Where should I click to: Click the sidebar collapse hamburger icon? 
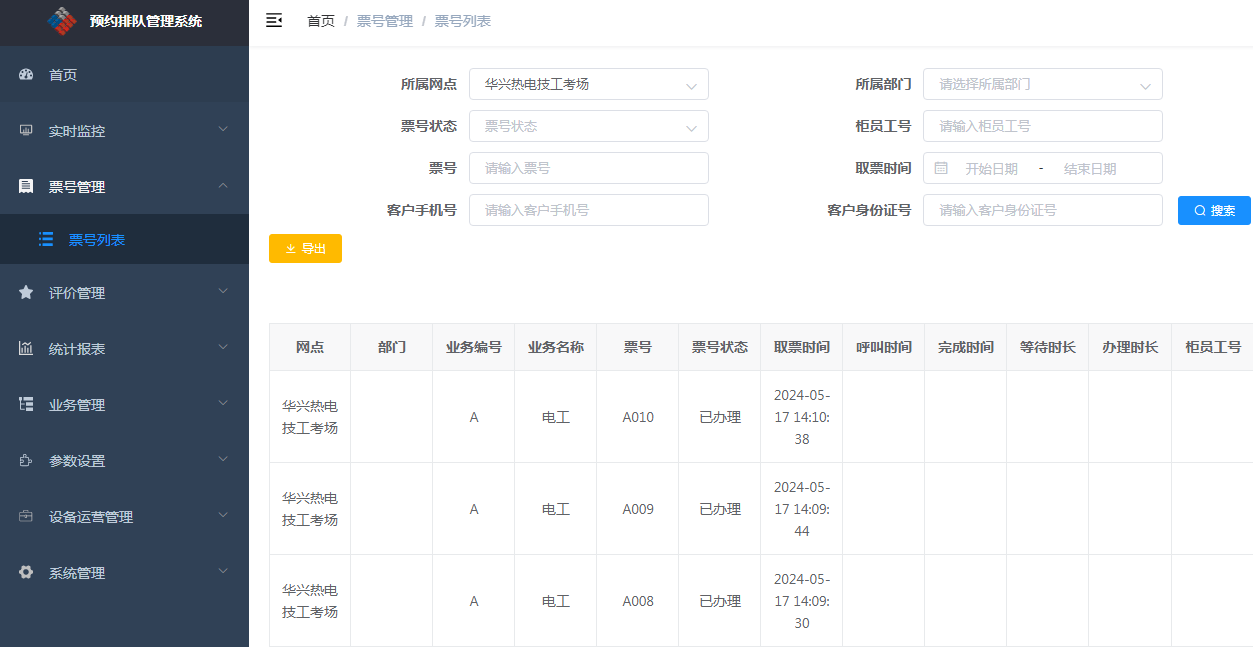[x=273, y=21]
